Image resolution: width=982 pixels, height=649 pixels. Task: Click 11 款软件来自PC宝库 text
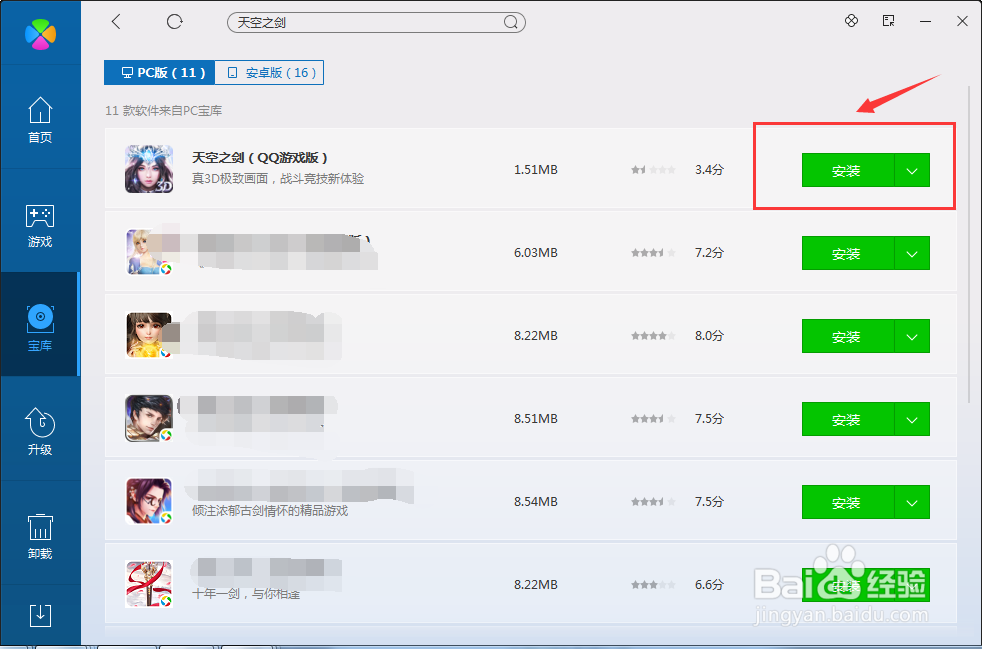(x=164, y=111)
